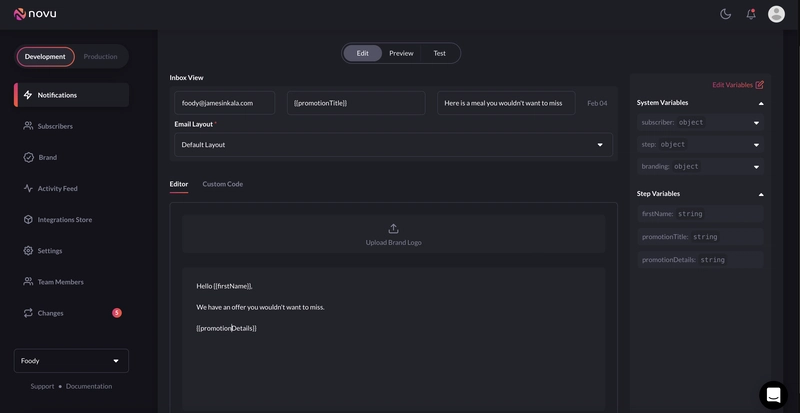Image resolution: width=800 pixels, height=413 pixels.
Task: Click the Upload Brand Logo icon
Action: click(x=393, y=229)
